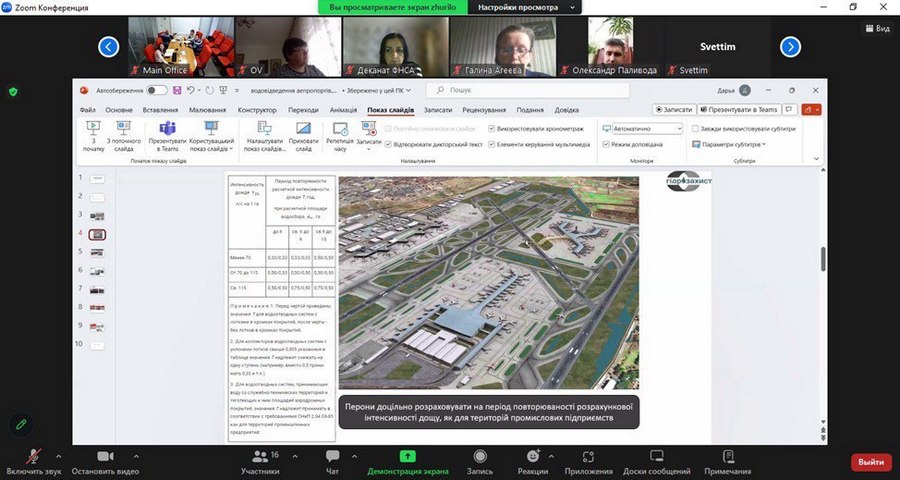Click the green Демонстрация экрана icon
The width and height of the screenshot is (900, 480).
pos(408,457)
